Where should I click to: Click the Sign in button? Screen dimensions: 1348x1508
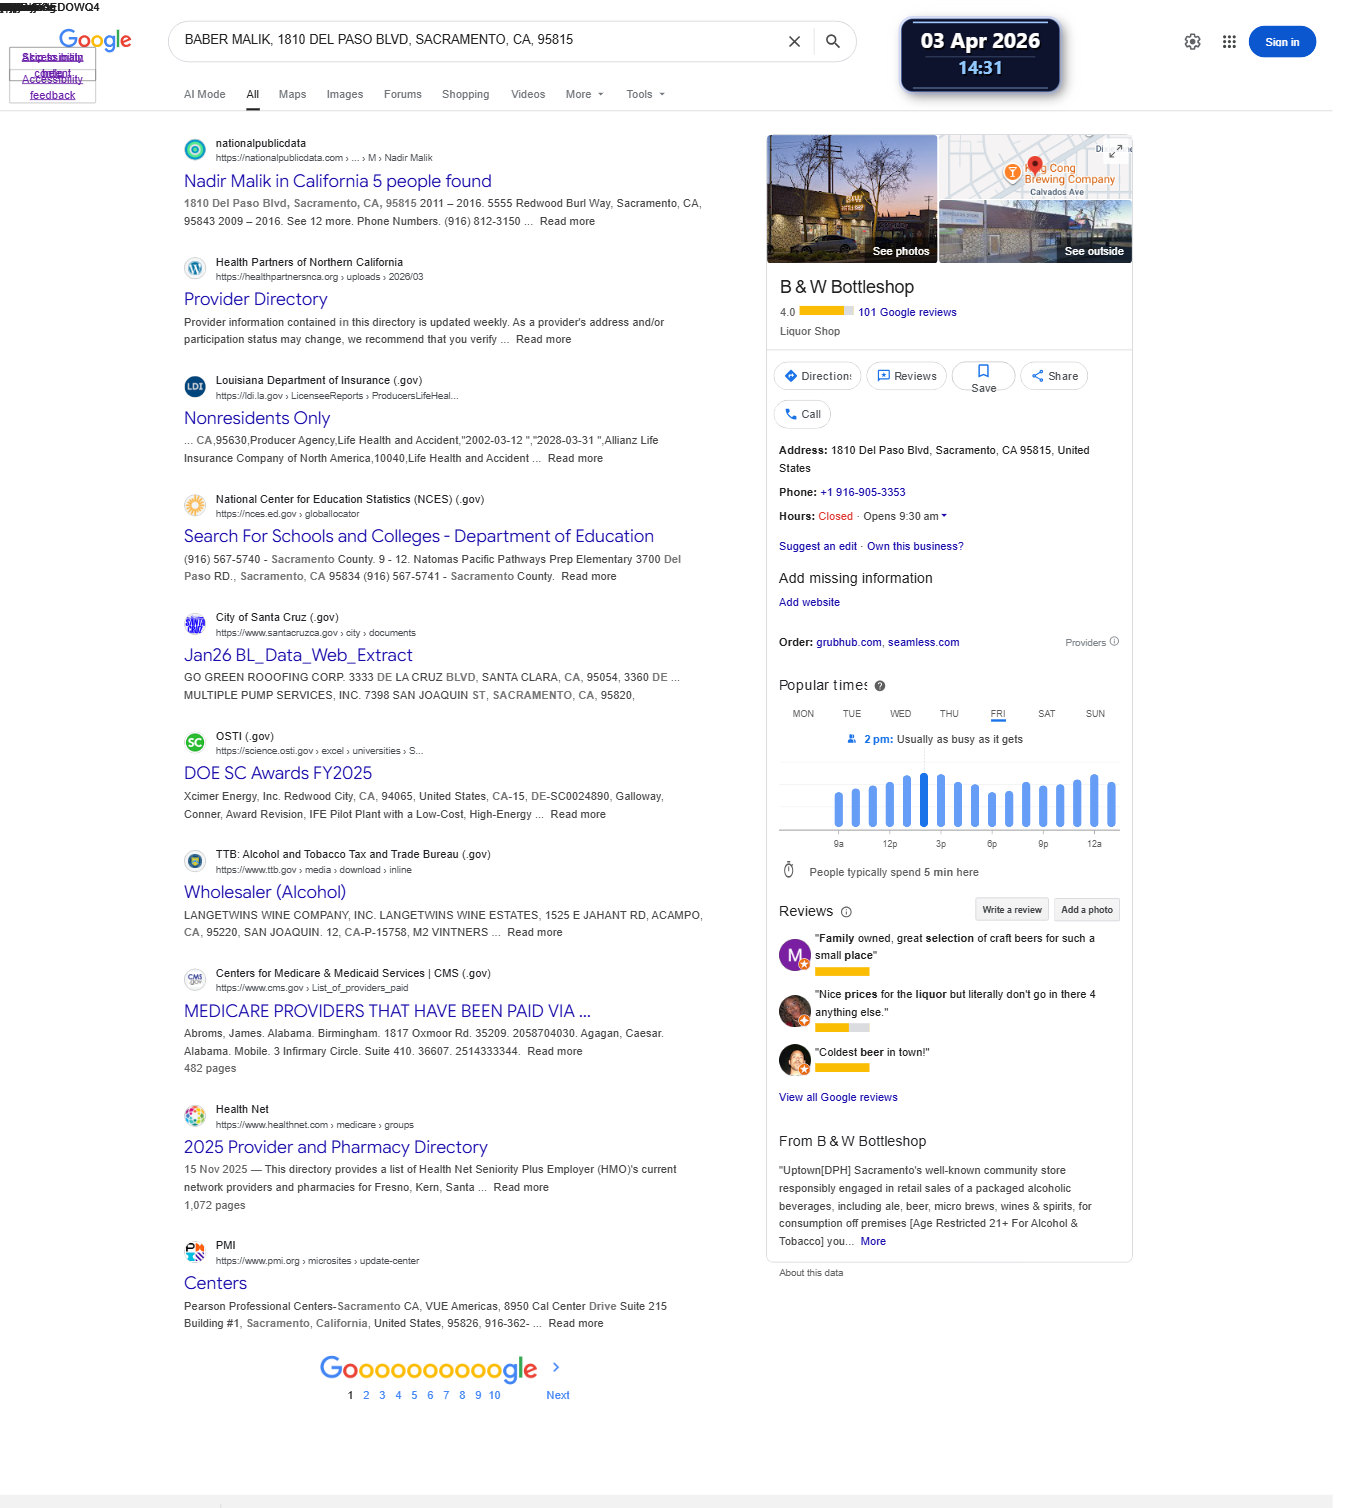pos(1282,42)
